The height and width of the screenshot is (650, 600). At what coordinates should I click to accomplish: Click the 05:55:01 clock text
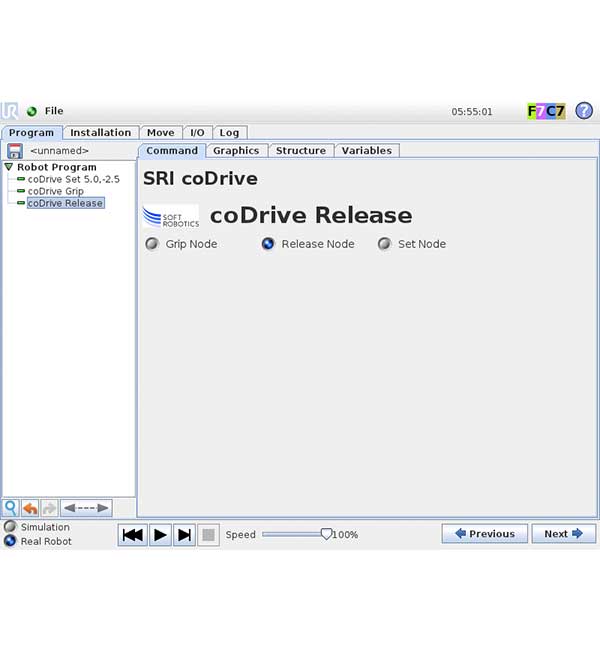pos(472,112)
